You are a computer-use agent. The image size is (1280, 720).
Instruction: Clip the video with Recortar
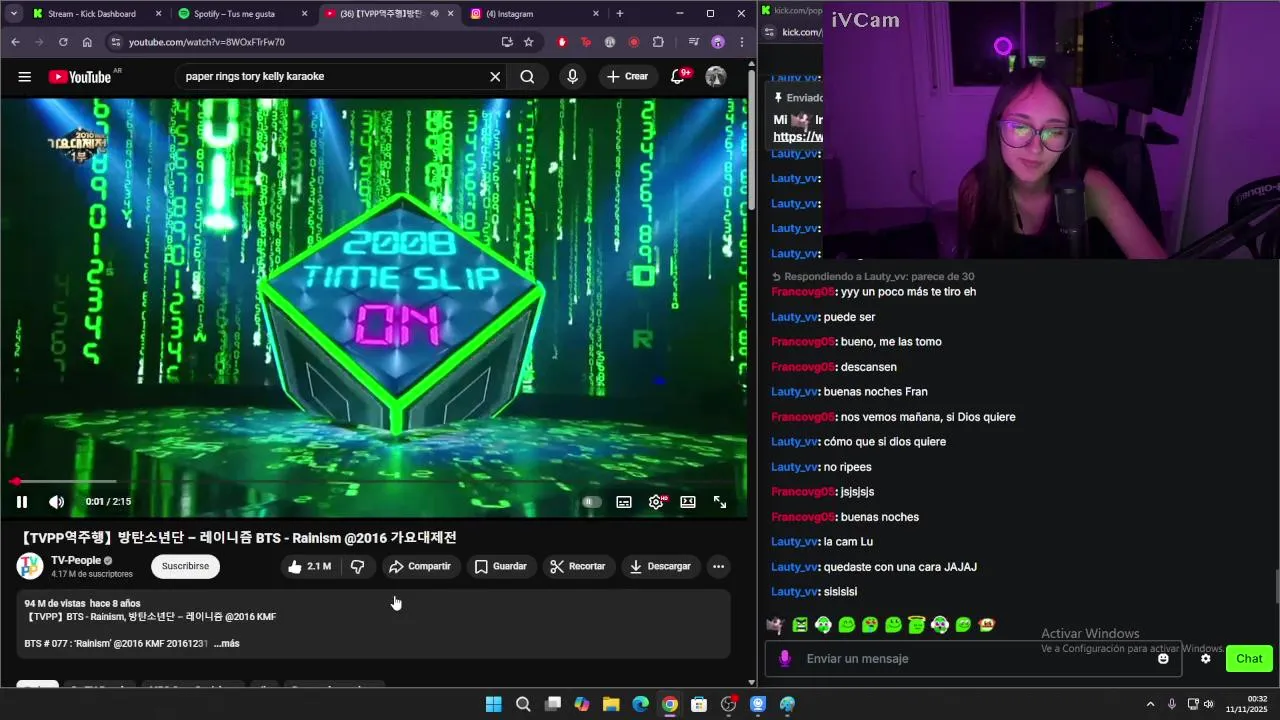pyautogui.click(x=578, y=567)
